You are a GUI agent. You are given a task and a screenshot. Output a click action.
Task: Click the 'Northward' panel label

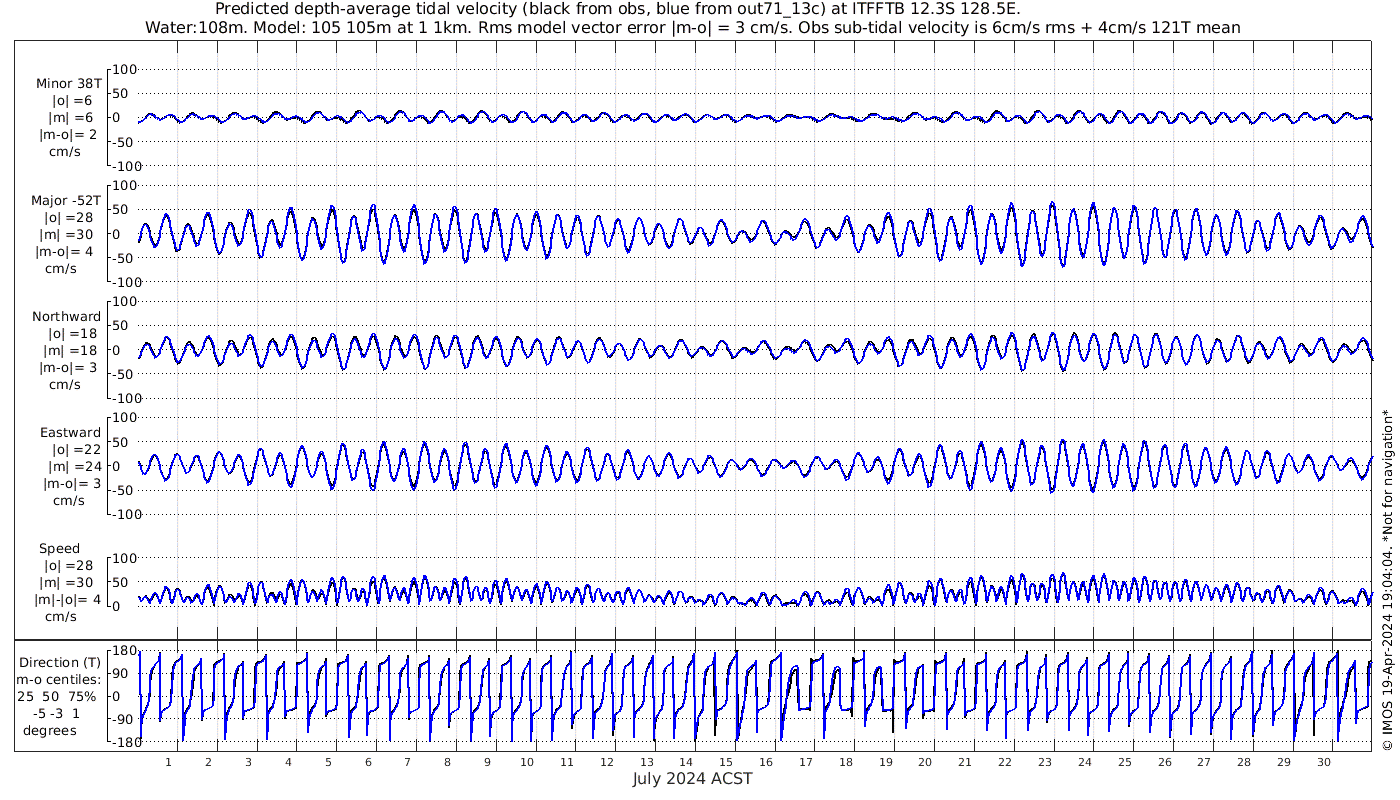tap(66, 317)
